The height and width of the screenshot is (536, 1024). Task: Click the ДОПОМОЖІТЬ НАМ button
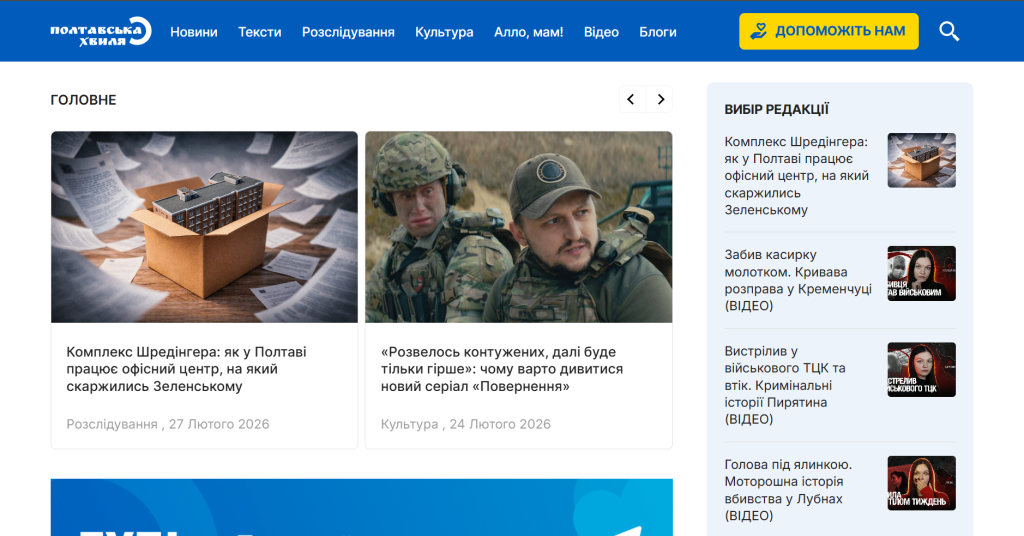point(829,31)
